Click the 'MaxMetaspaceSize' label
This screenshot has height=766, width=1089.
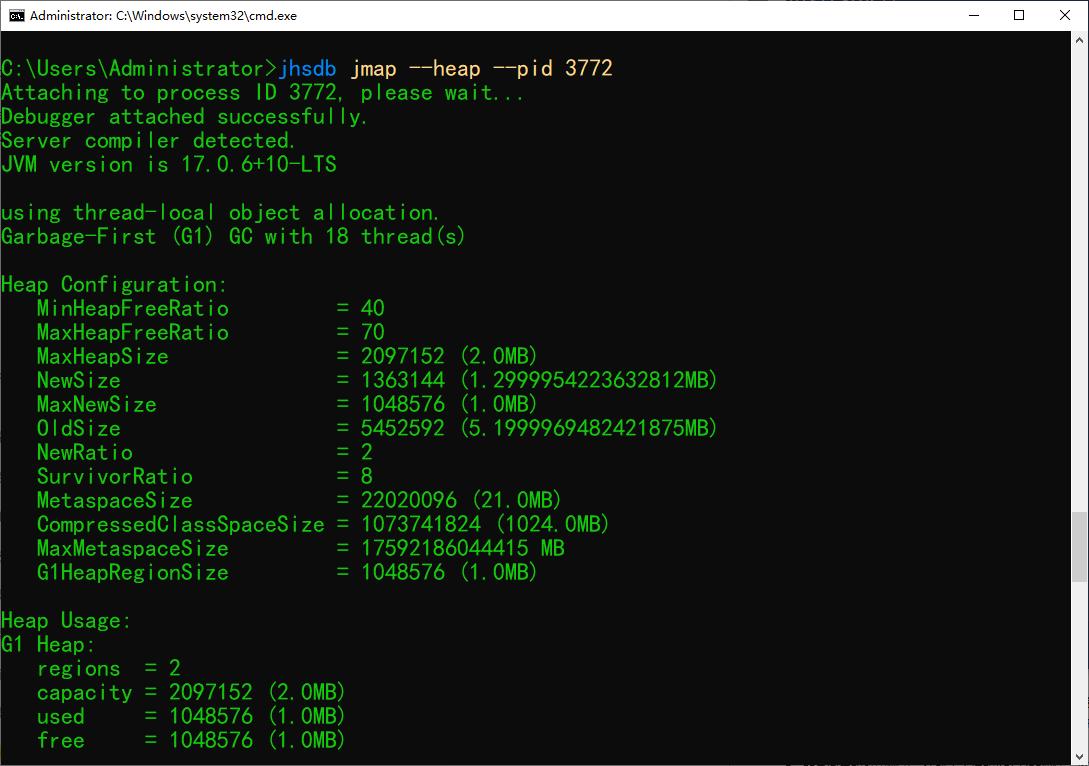[133, 549]
